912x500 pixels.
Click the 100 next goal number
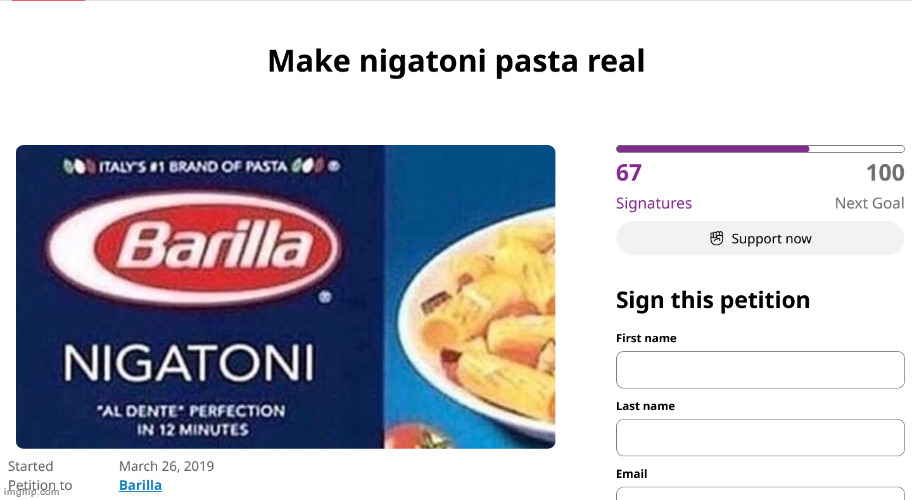point(885,173)
